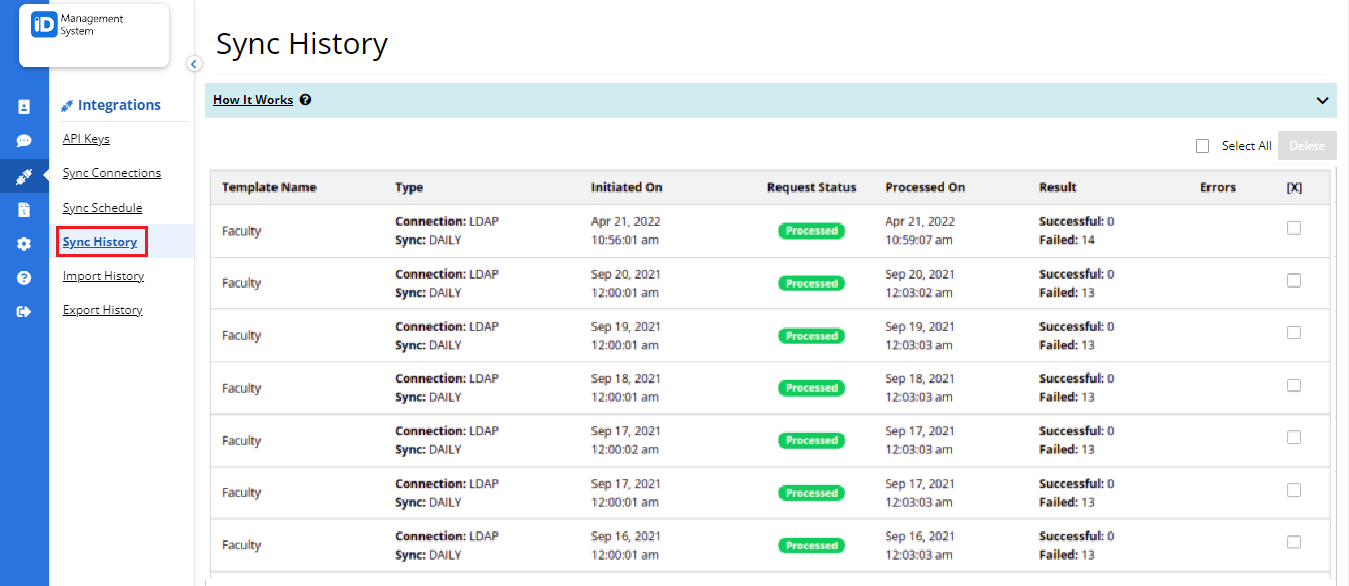Click the green Processed status badge on first row

(x=811, y=230)
